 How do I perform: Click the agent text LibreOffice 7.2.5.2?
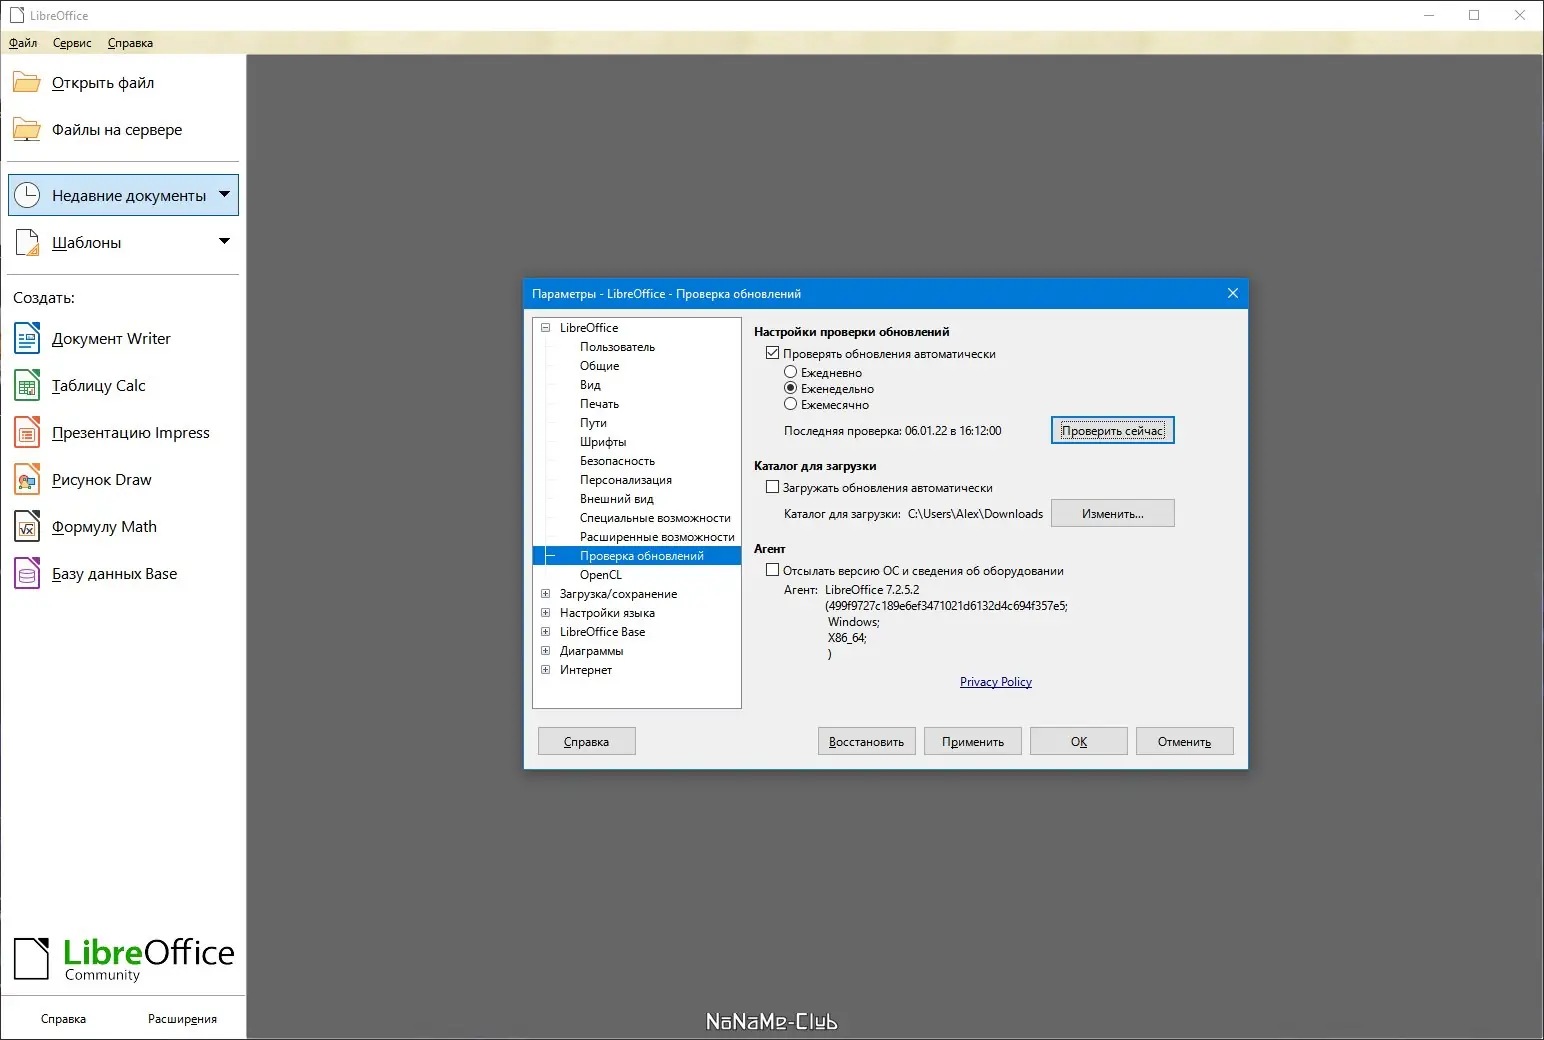point(872,589)
